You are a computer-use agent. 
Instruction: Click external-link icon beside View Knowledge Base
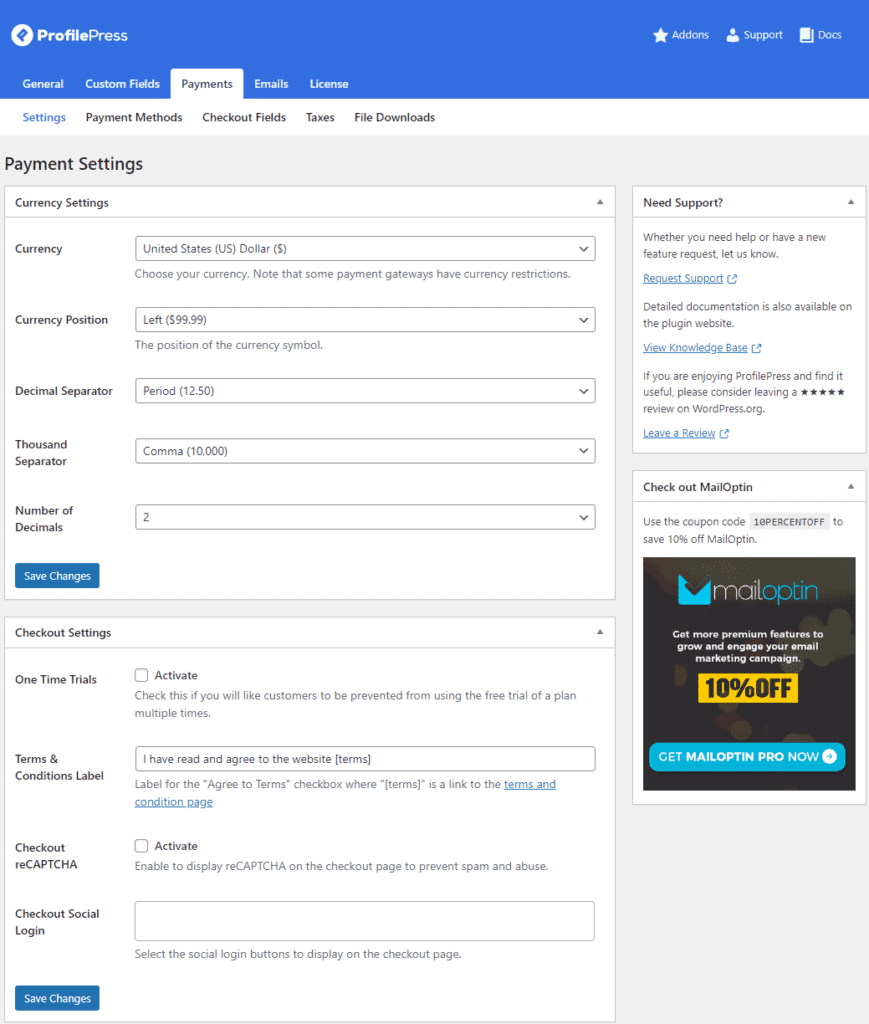[x=756, y=348]
